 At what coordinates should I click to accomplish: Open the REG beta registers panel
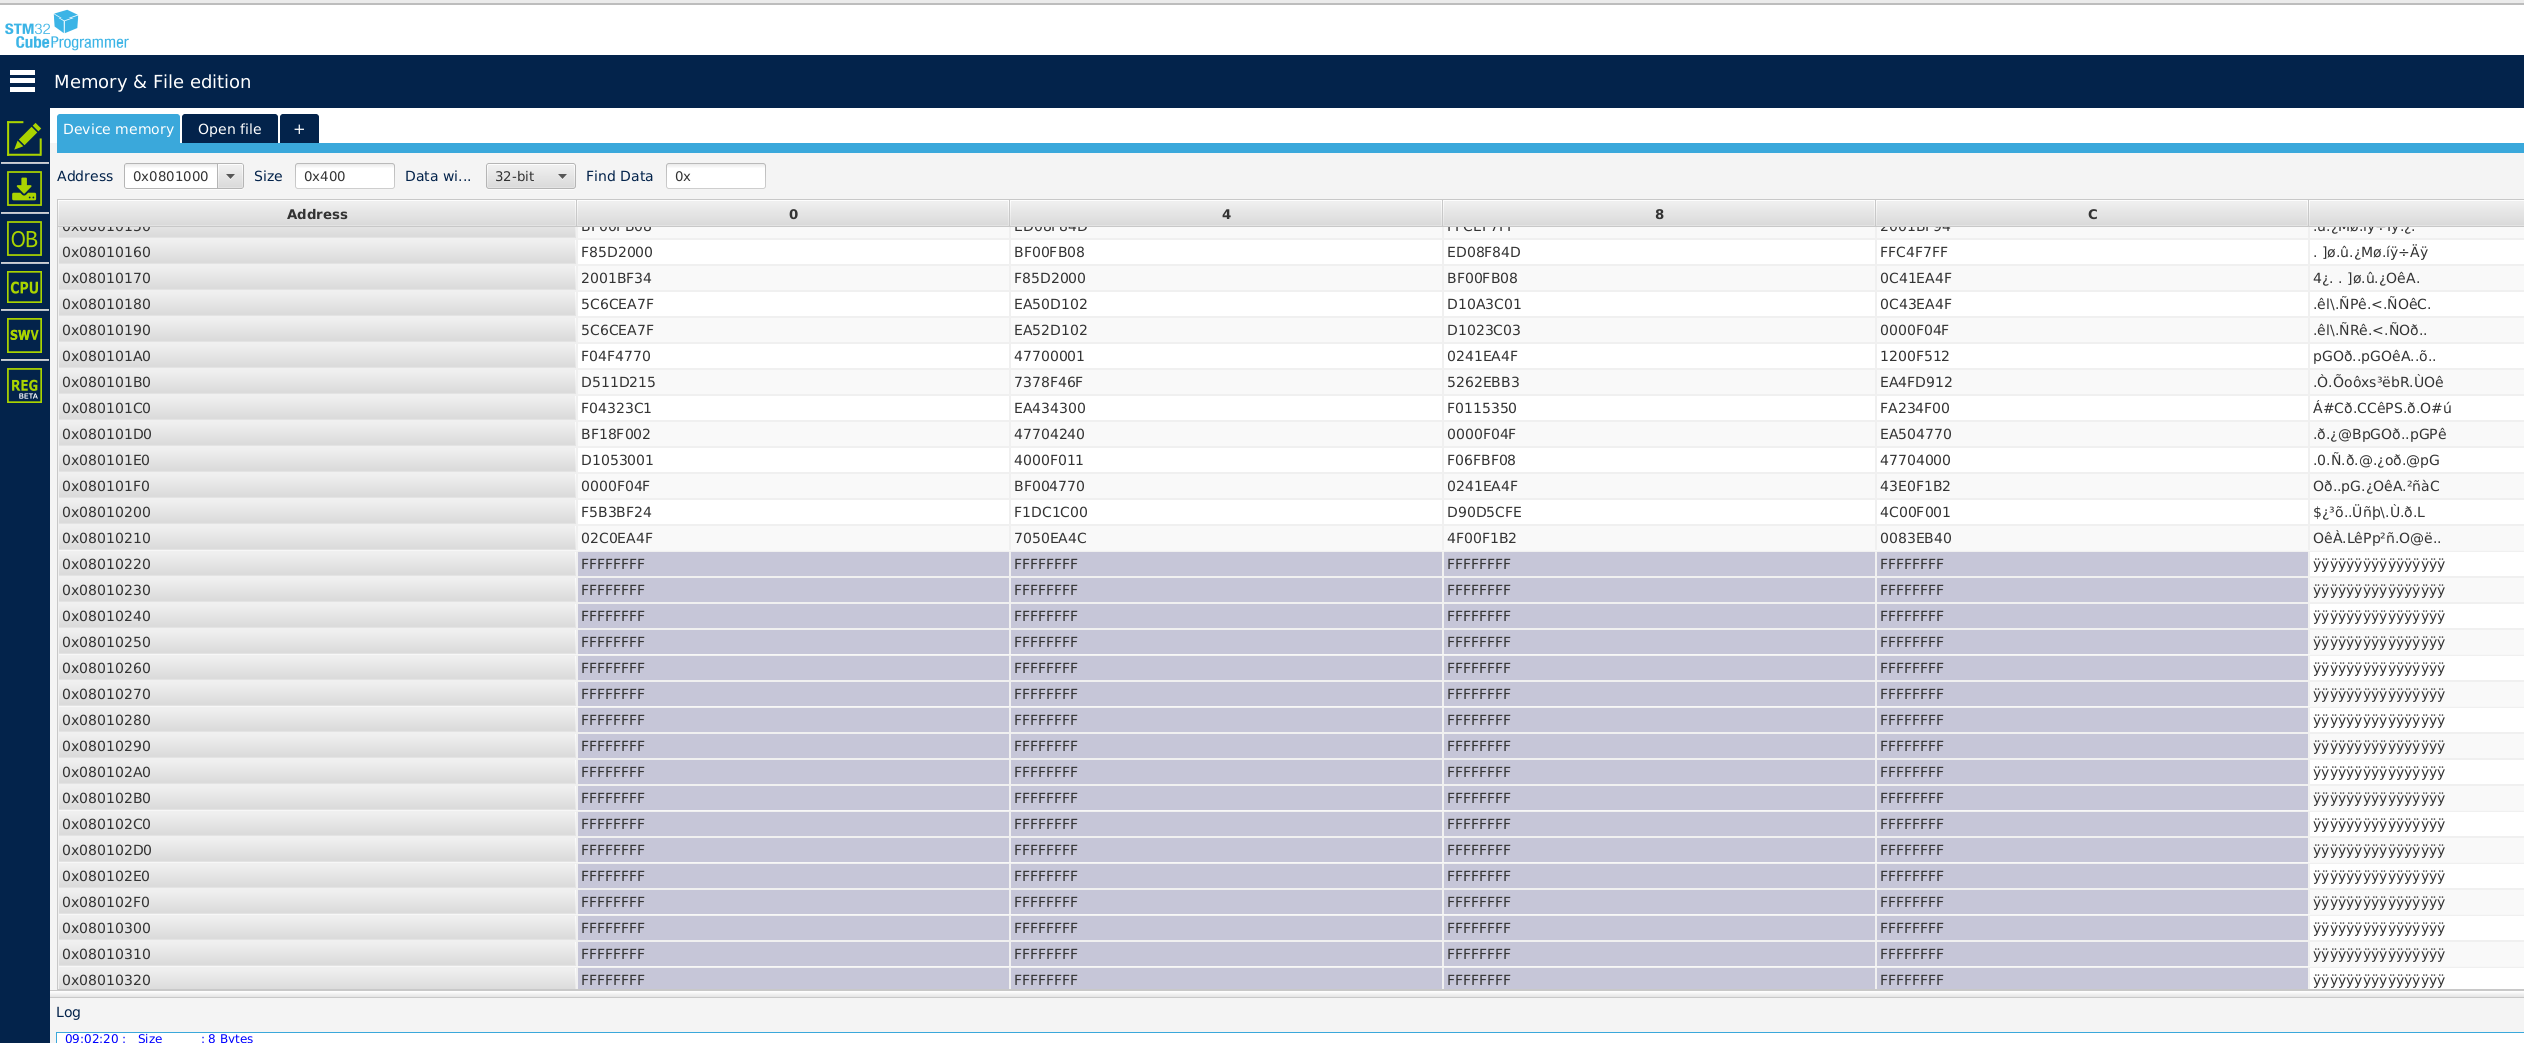(x=25, y=386)
